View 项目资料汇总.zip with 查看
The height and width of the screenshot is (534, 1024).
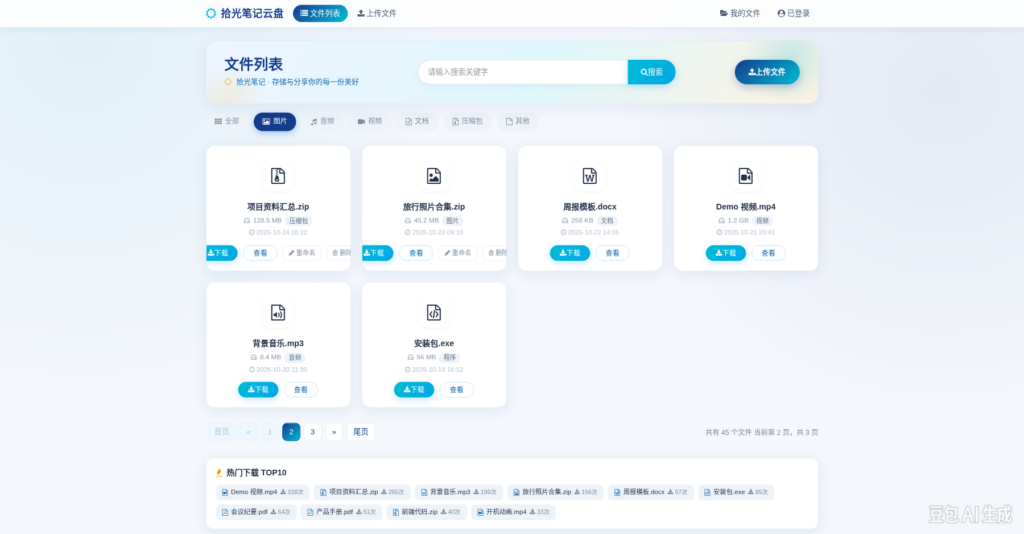(260, 253)
